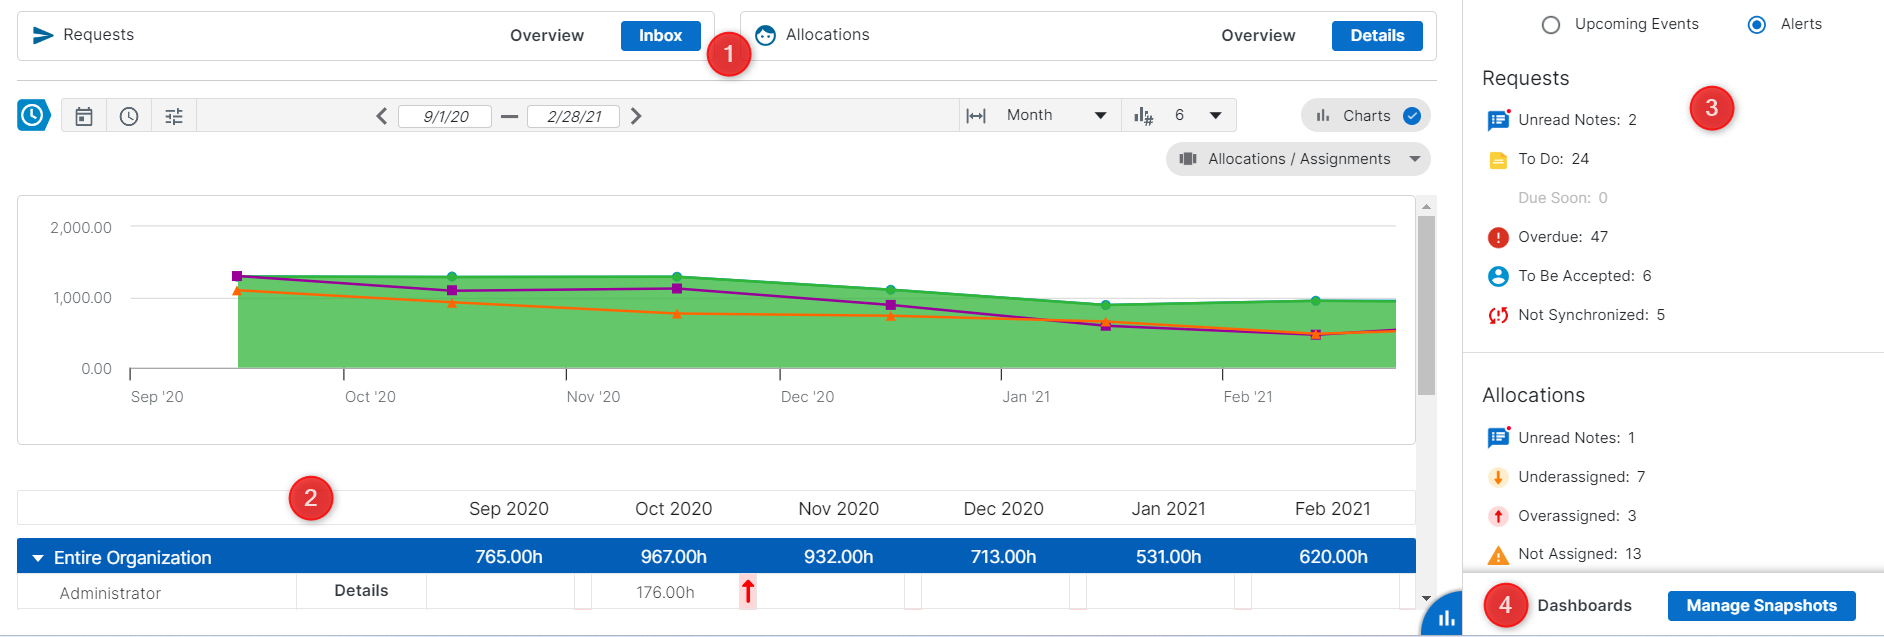Open Administrator Details link
1884x637 pixels.
tap(361, 591)
